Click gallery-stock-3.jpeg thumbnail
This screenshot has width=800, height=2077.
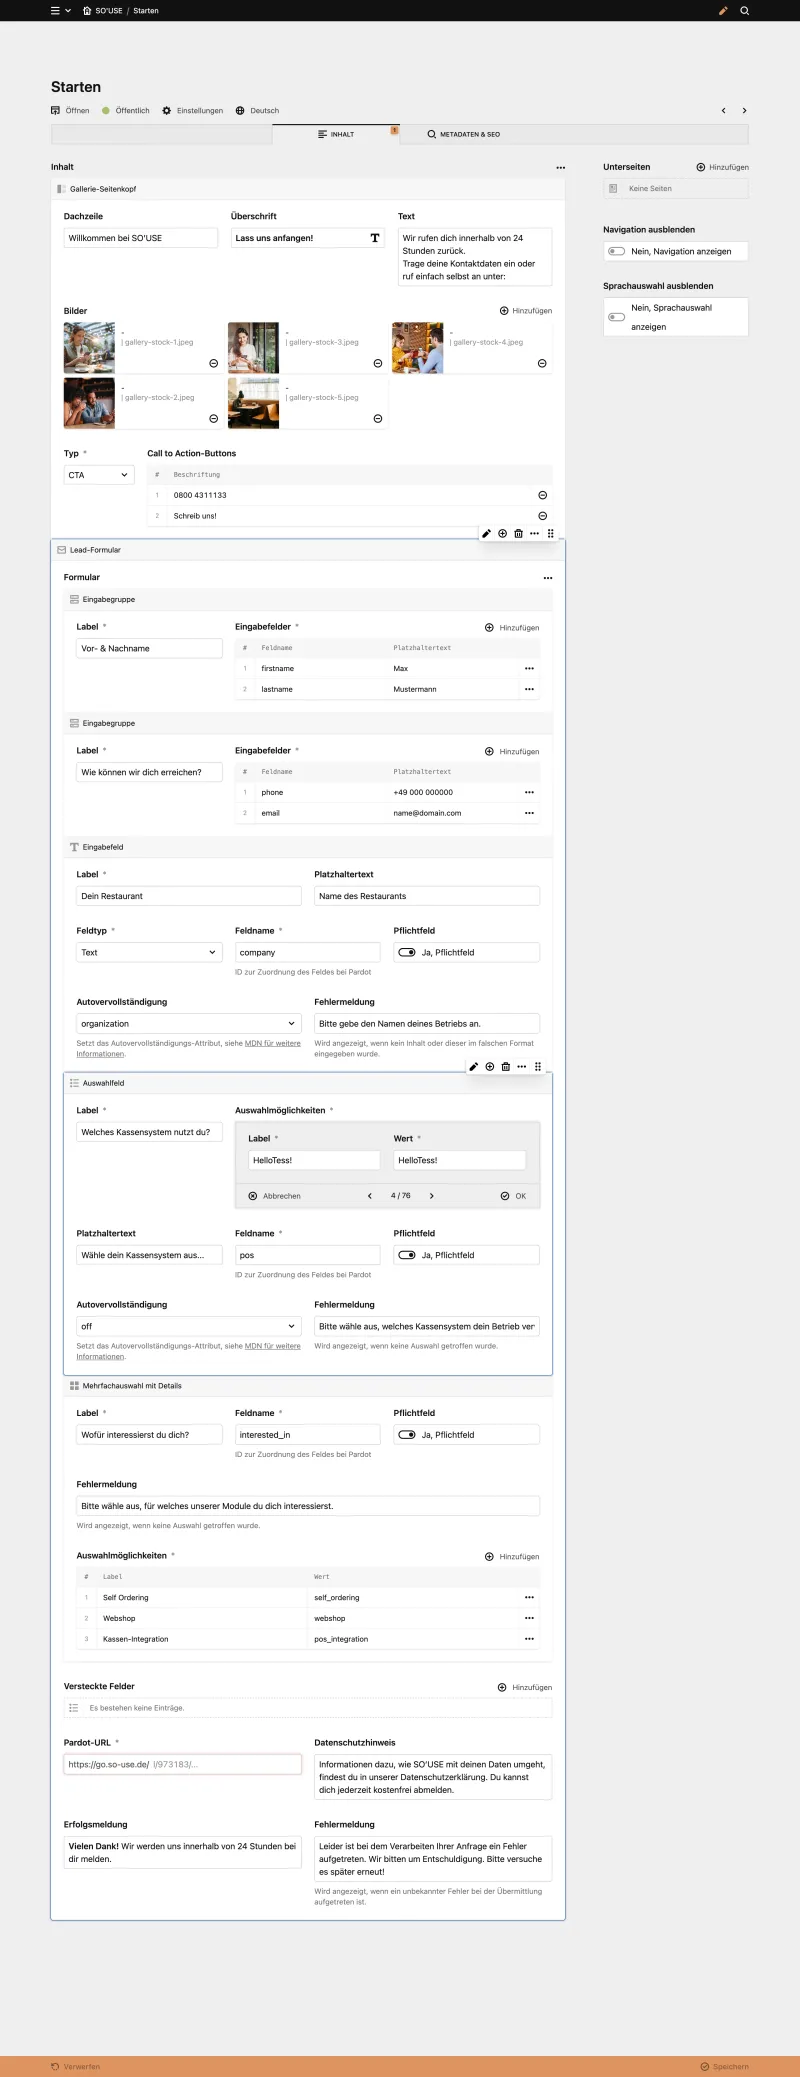253,348
